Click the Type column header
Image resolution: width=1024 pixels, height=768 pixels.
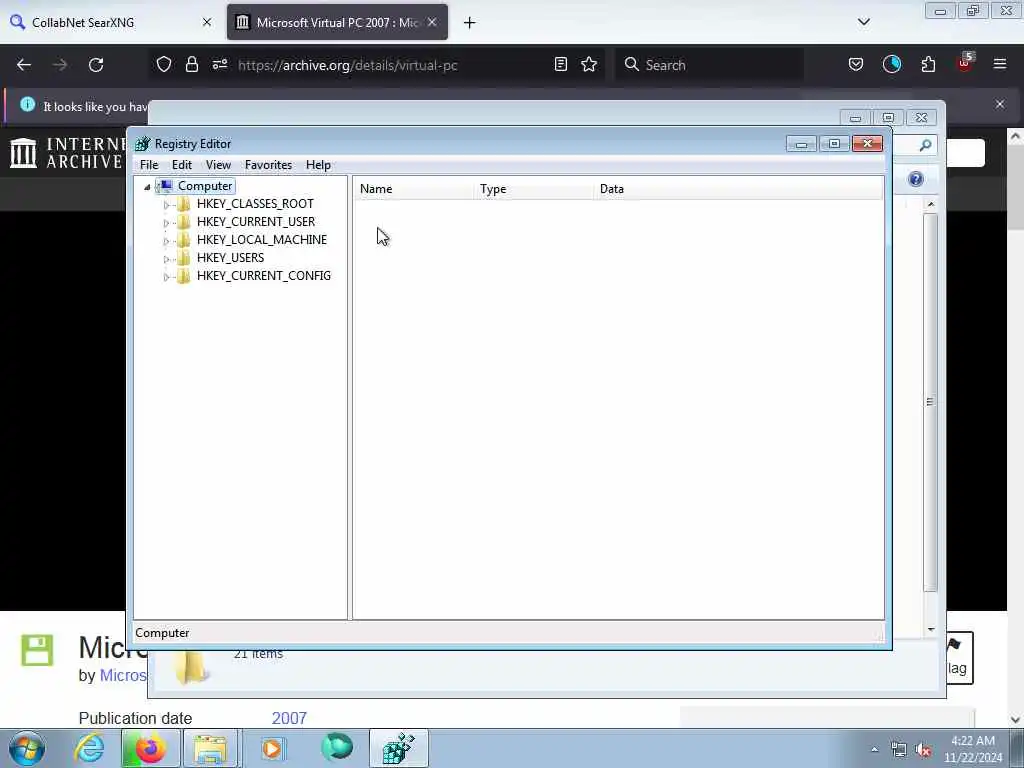[534, 189]
